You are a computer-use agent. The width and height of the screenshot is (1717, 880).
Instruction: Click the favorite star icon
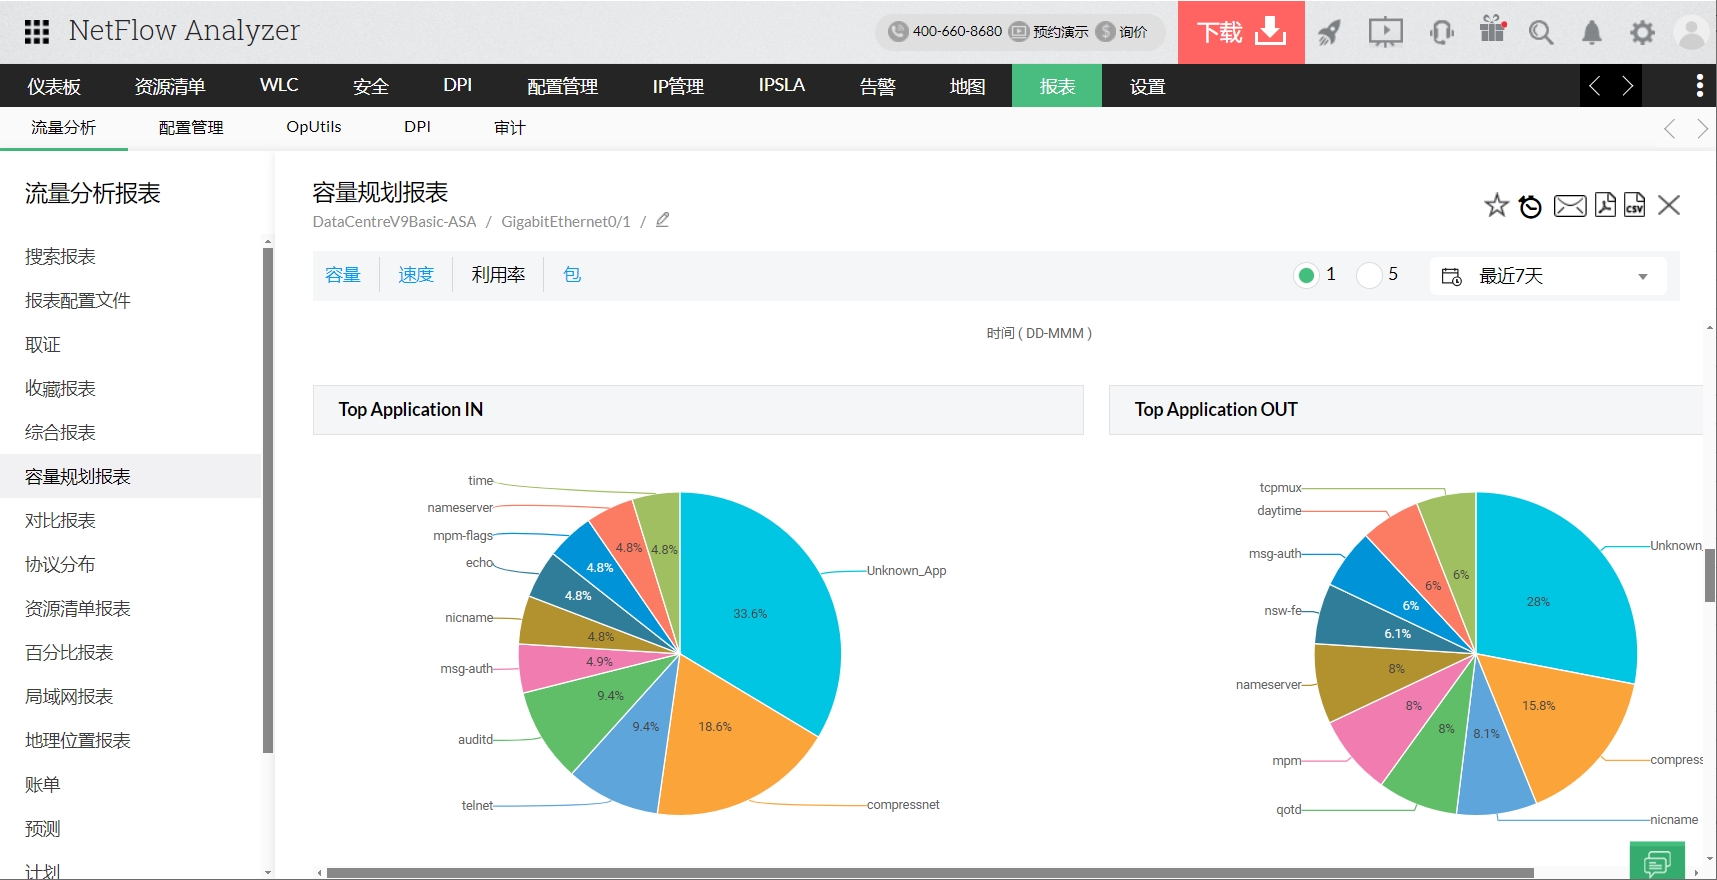pos(1496,205)
